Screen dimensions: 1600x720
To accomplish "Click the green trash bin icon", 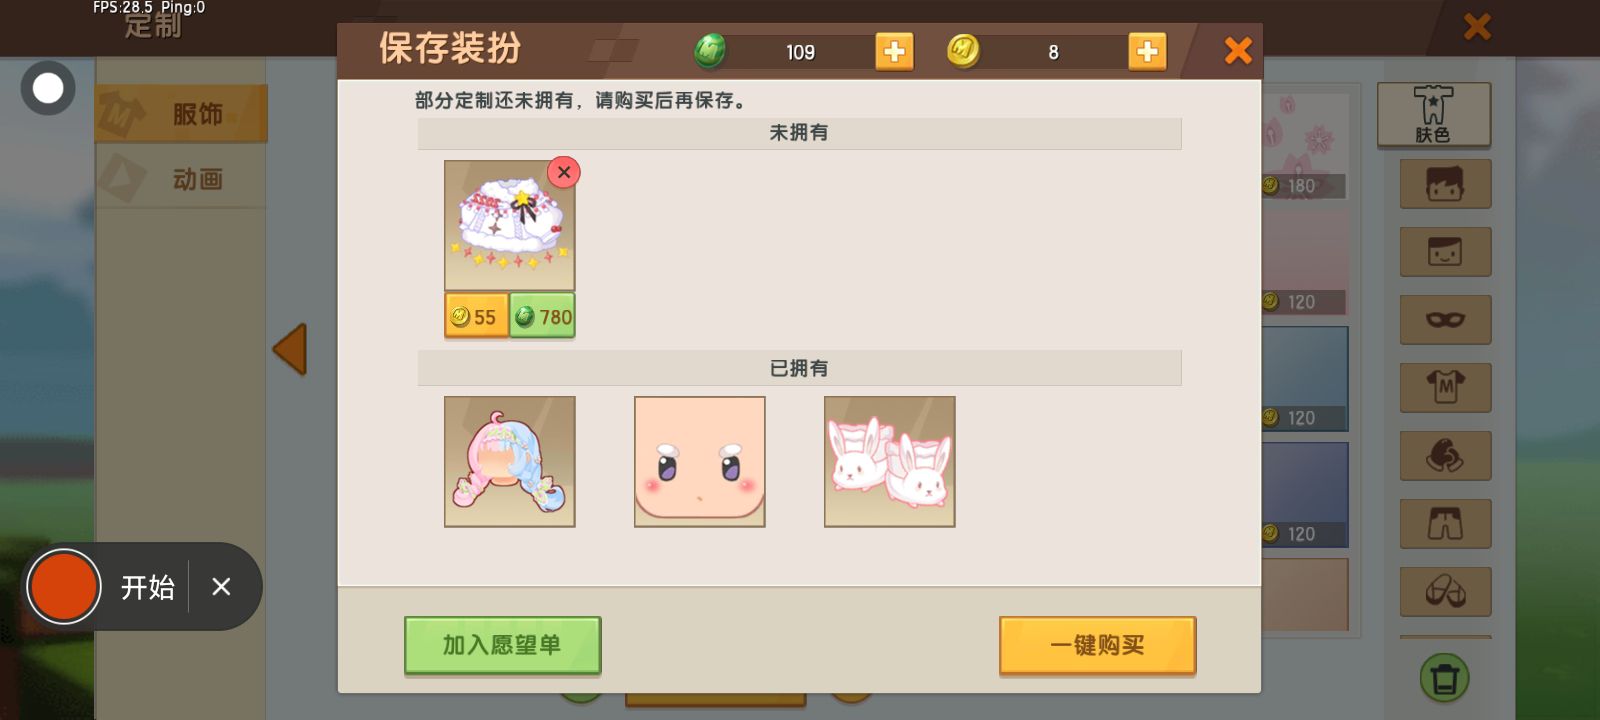I will pos(1444,679).
